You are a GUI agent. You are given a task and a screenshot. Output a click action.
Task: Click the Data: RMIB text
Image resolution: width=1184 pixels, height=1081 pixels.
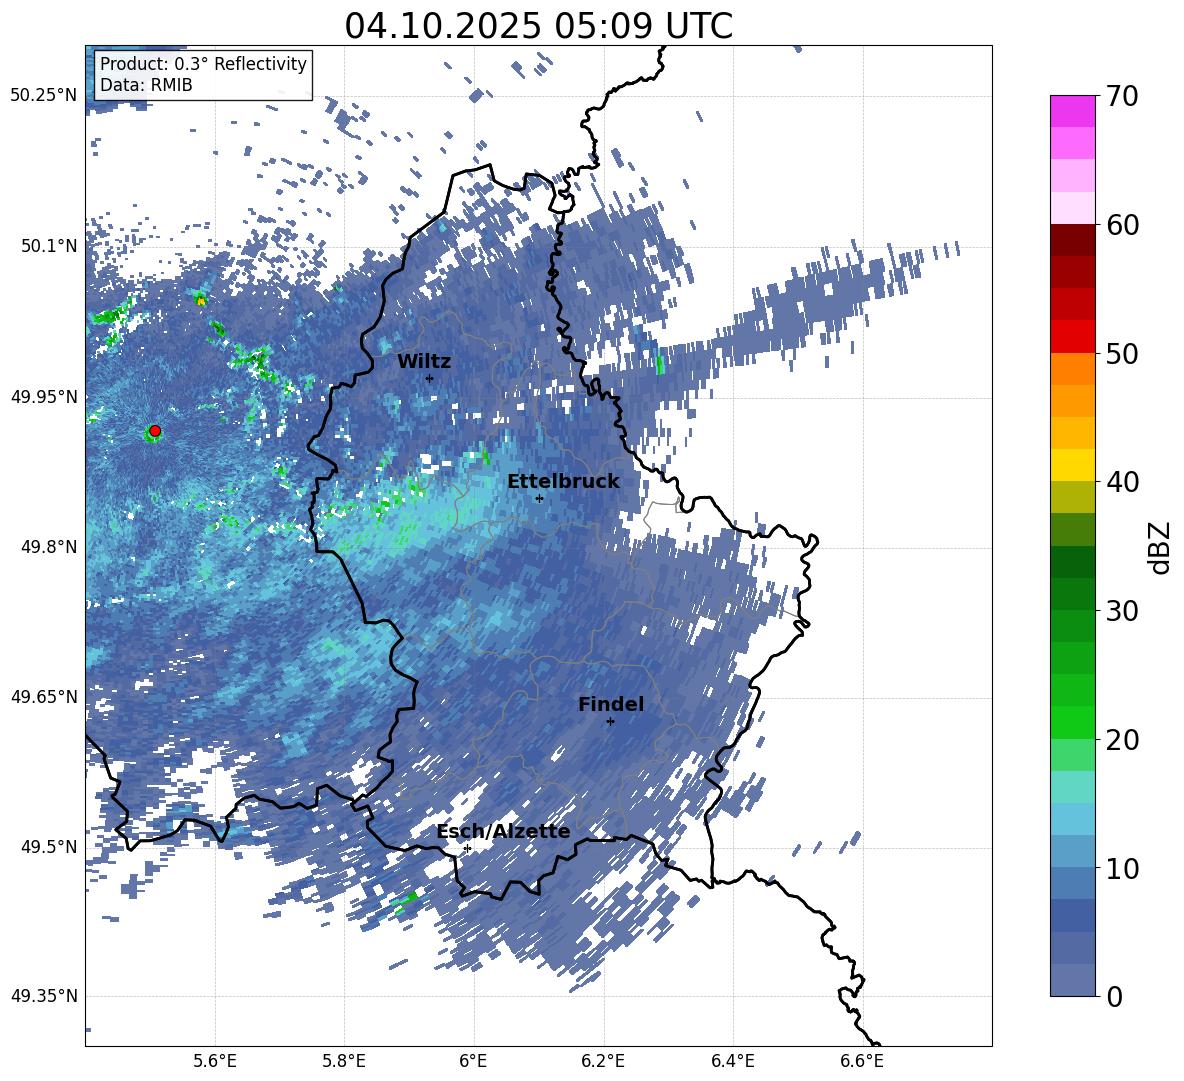pos(146,85)
